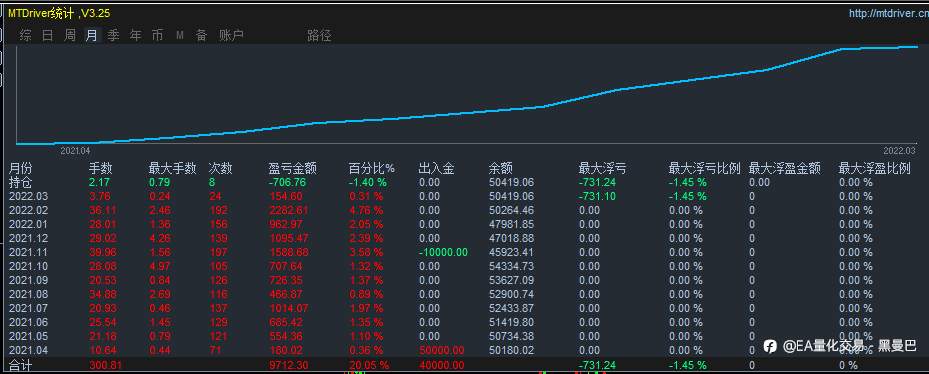Click the 手数 column header
Image resolution: width=929 pixels, height=374 pixels.
[x=100, y=168]
